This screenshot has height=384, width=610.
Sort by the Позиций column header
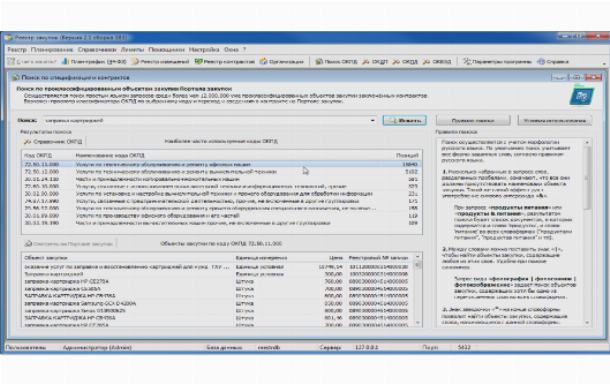[x=407, y=155]
